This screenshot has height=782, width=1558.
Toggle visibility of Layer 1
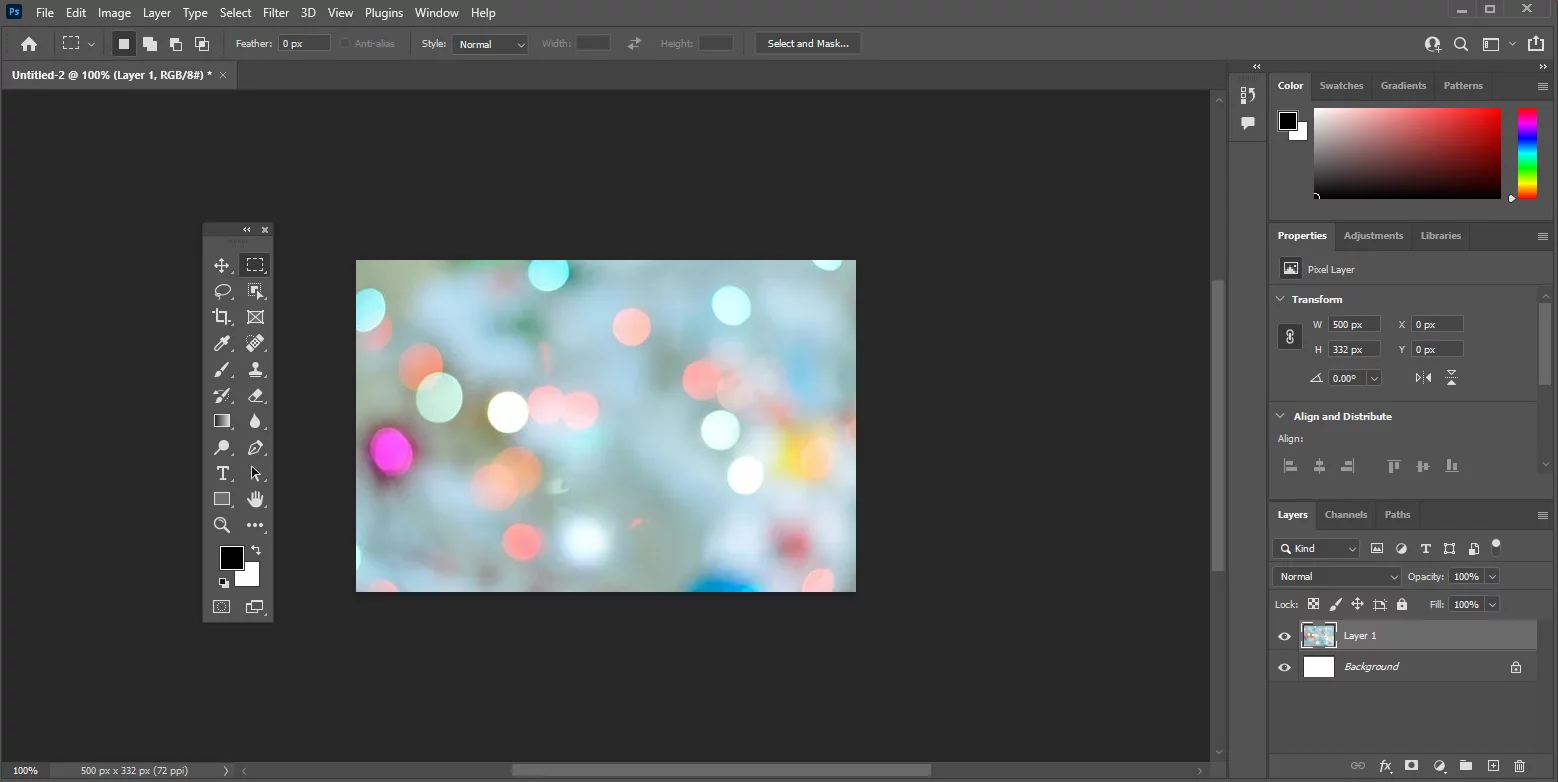pos(1284,636)
